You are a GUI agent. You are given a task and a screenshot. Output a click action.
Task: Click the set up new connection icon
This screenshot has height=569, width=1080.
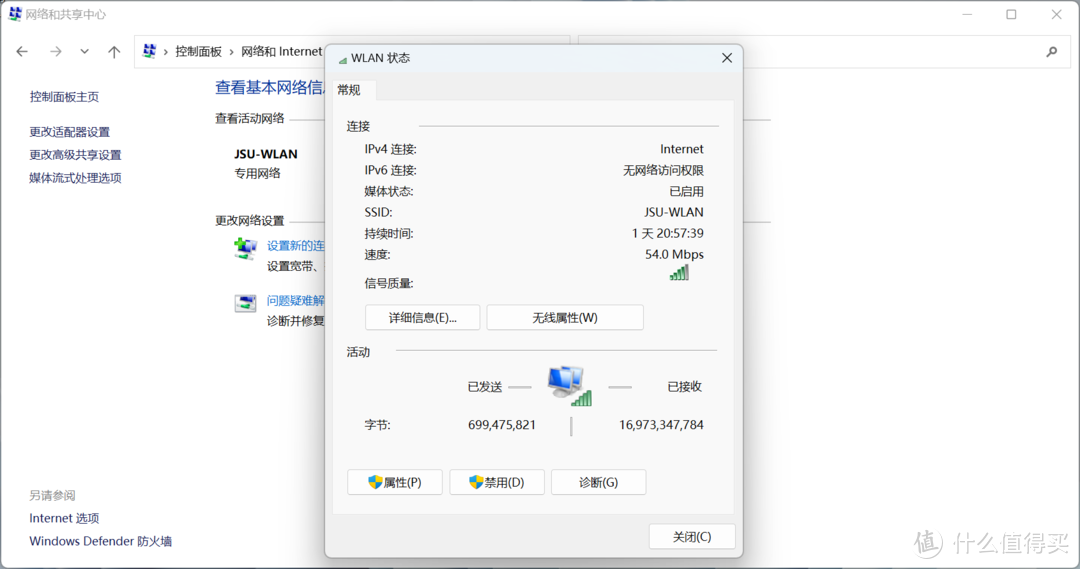click(245, 249)
